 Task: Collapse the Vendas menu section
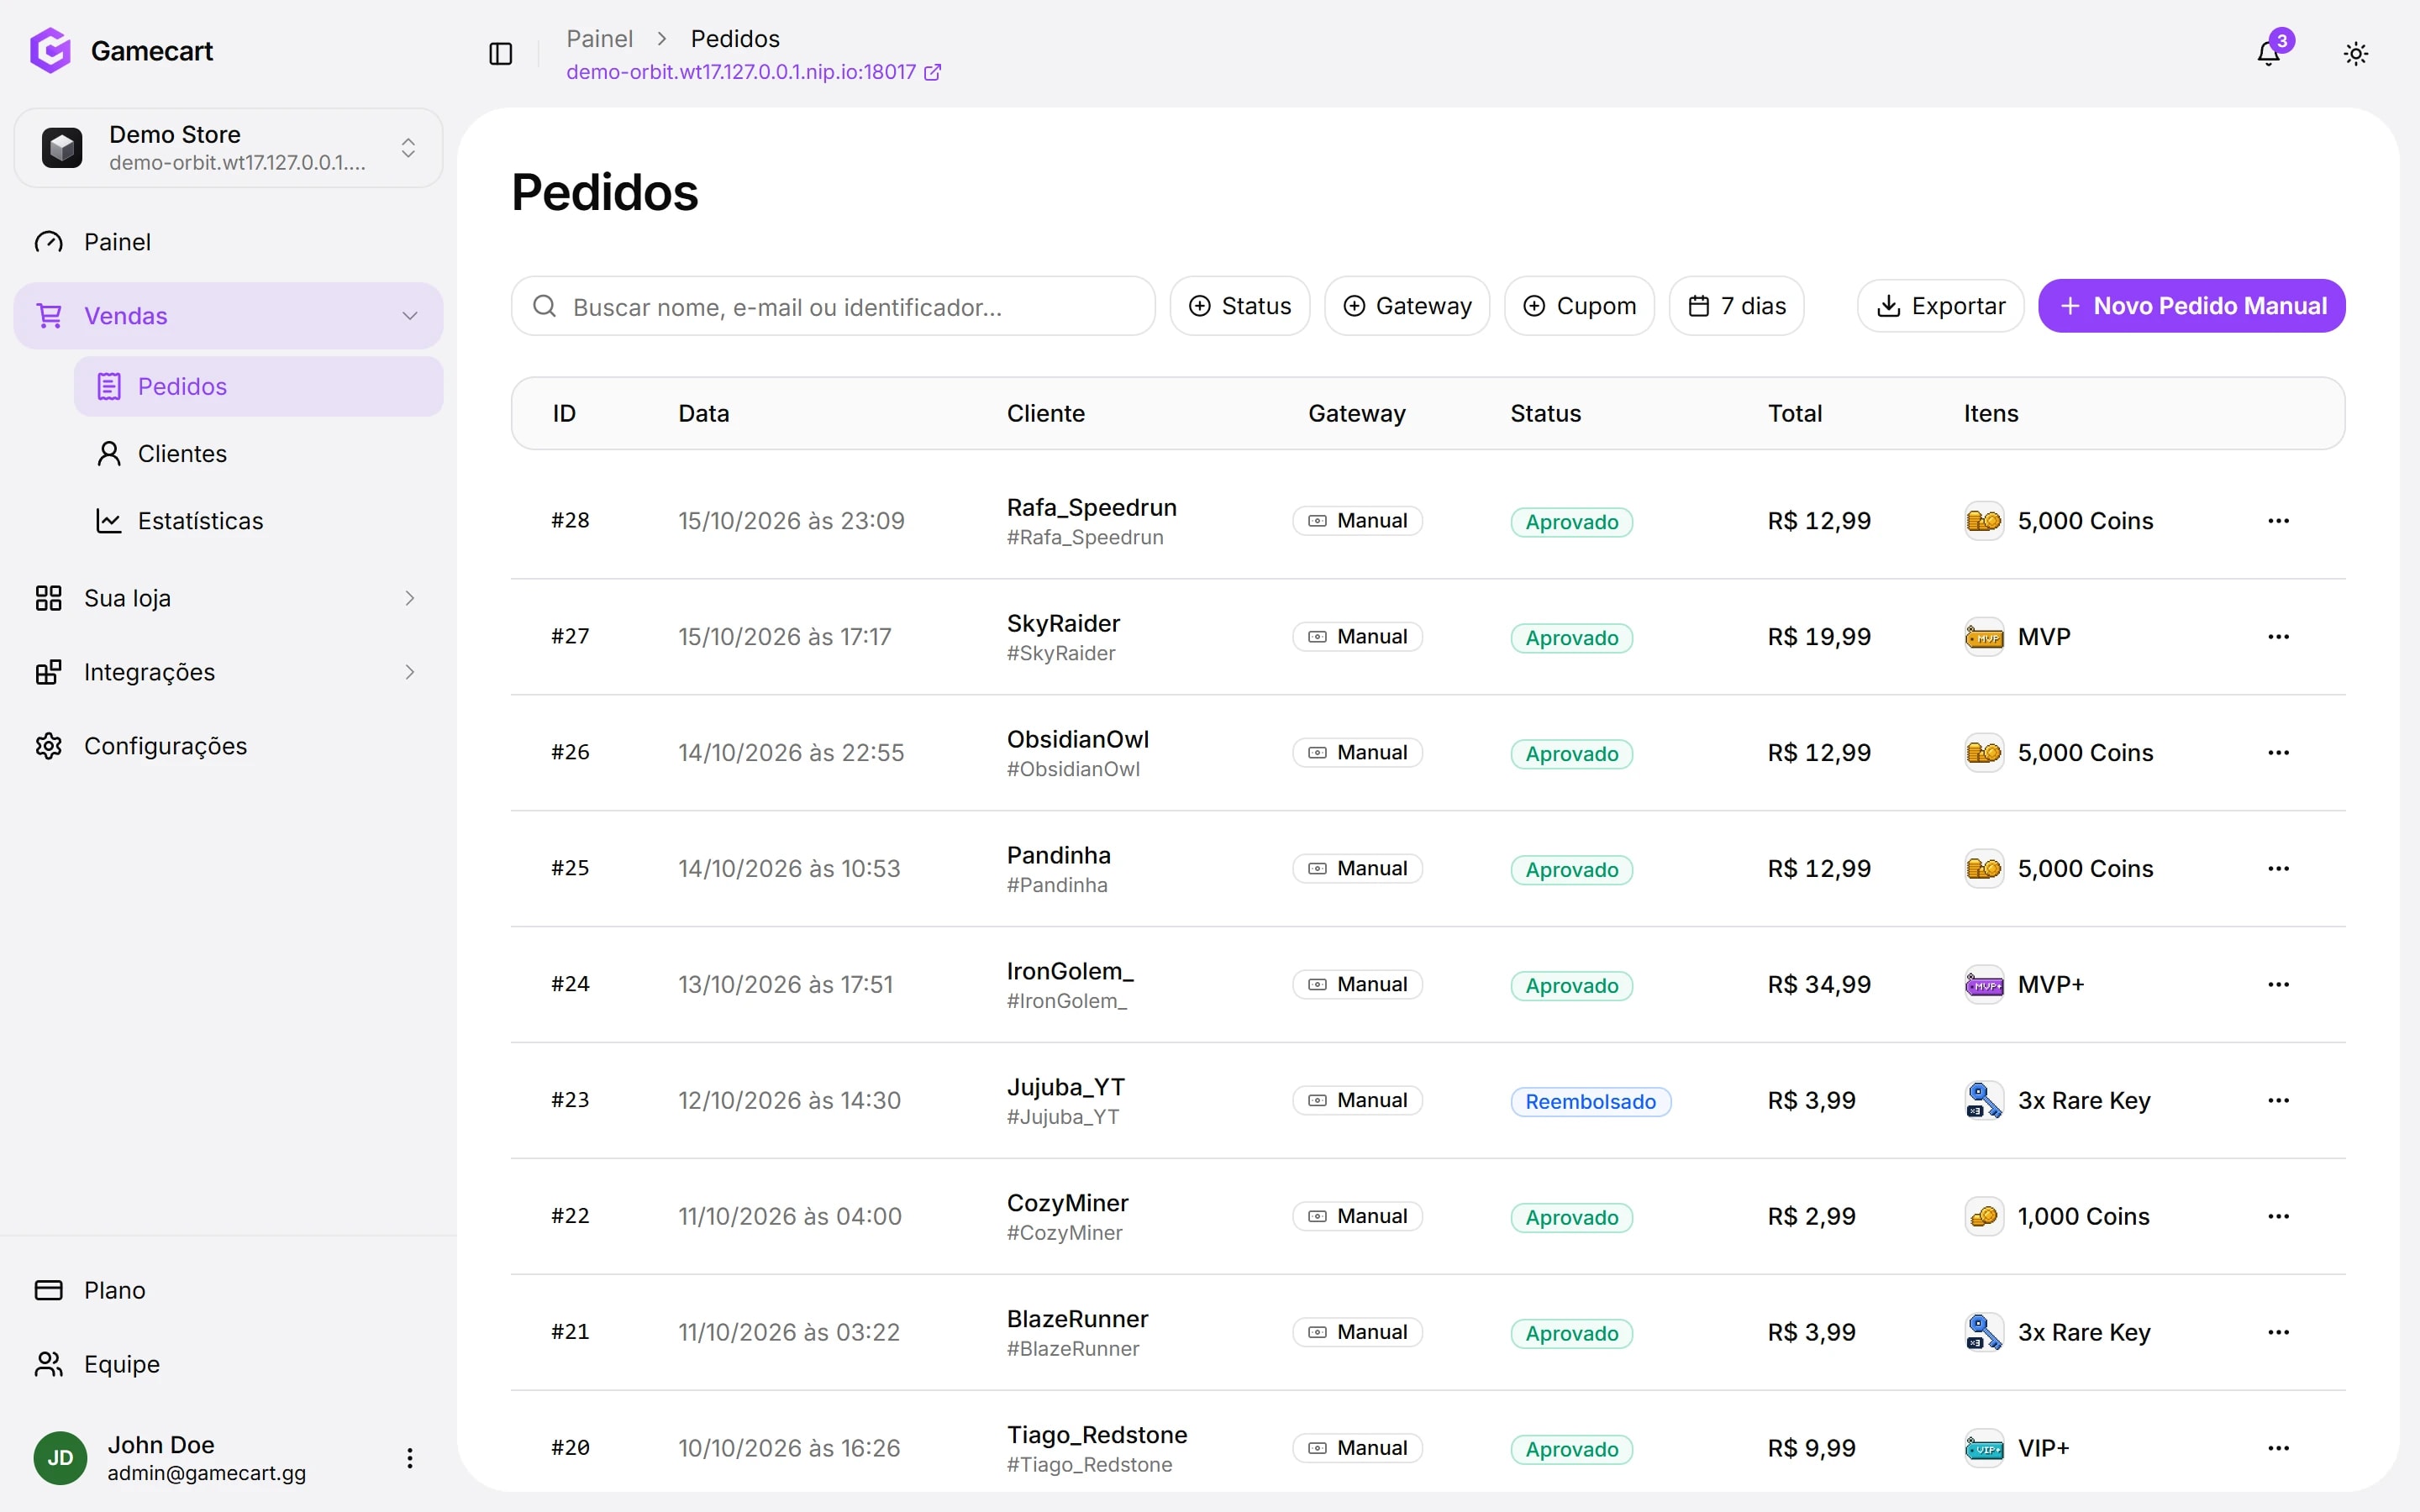(x=228, y=316)
